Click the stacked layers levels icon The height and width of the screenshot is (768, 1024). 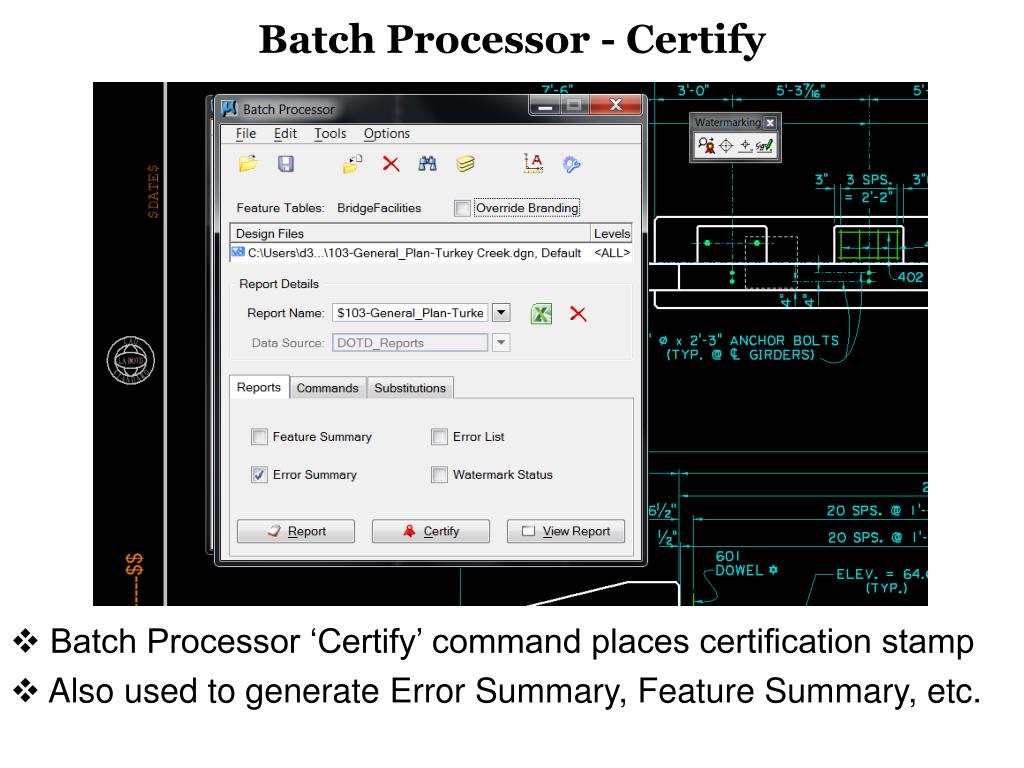(465, 163)
